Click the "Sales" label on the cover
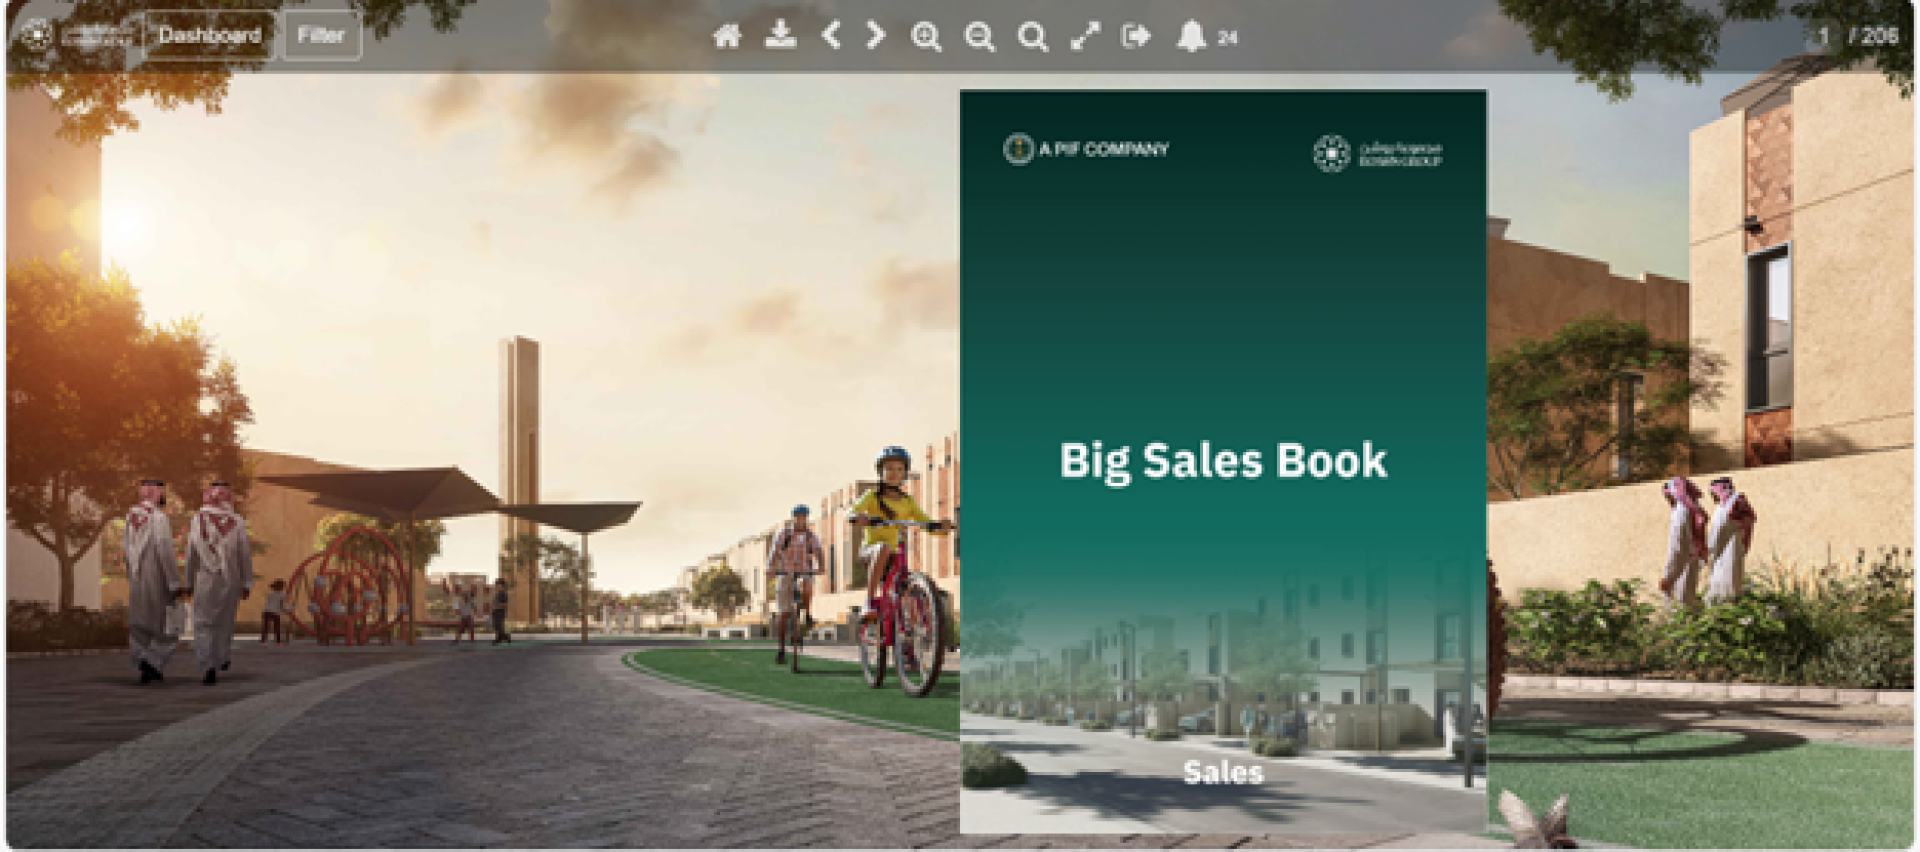1920x852 pixels. (x=1222, y=772)
